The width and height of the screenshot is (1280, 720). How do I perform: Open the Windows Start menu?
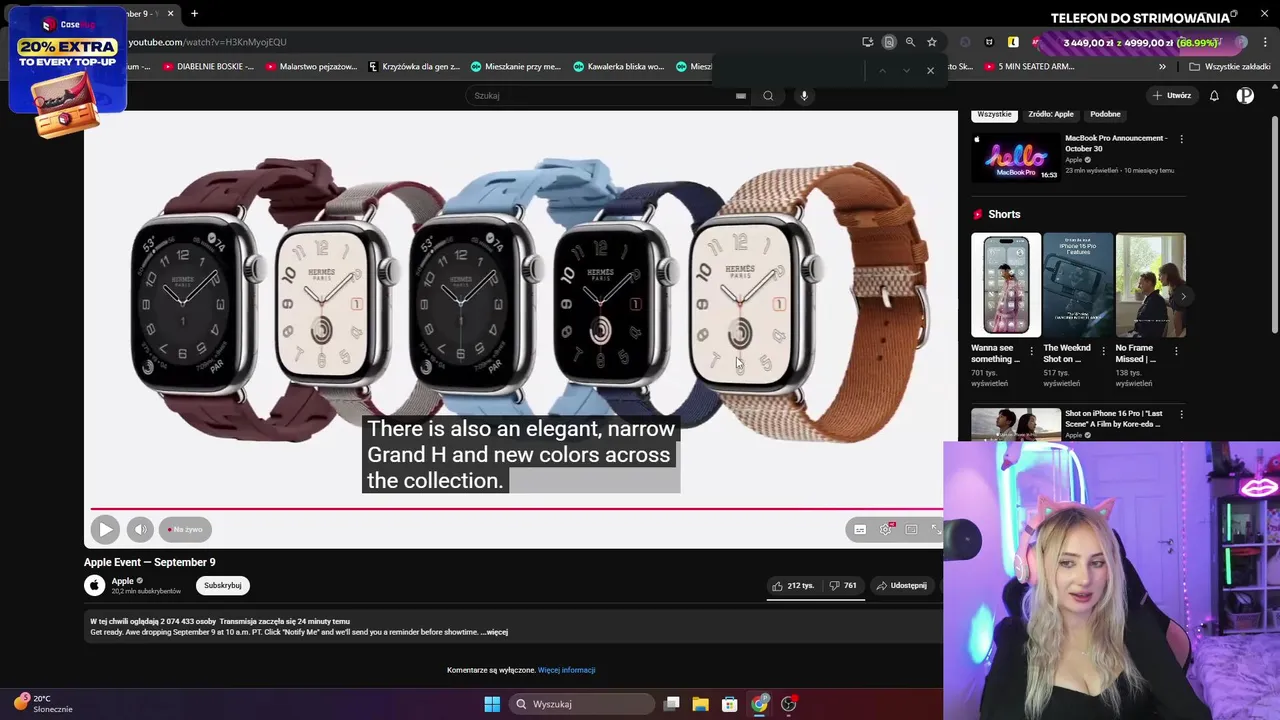(x=492, y=704)
